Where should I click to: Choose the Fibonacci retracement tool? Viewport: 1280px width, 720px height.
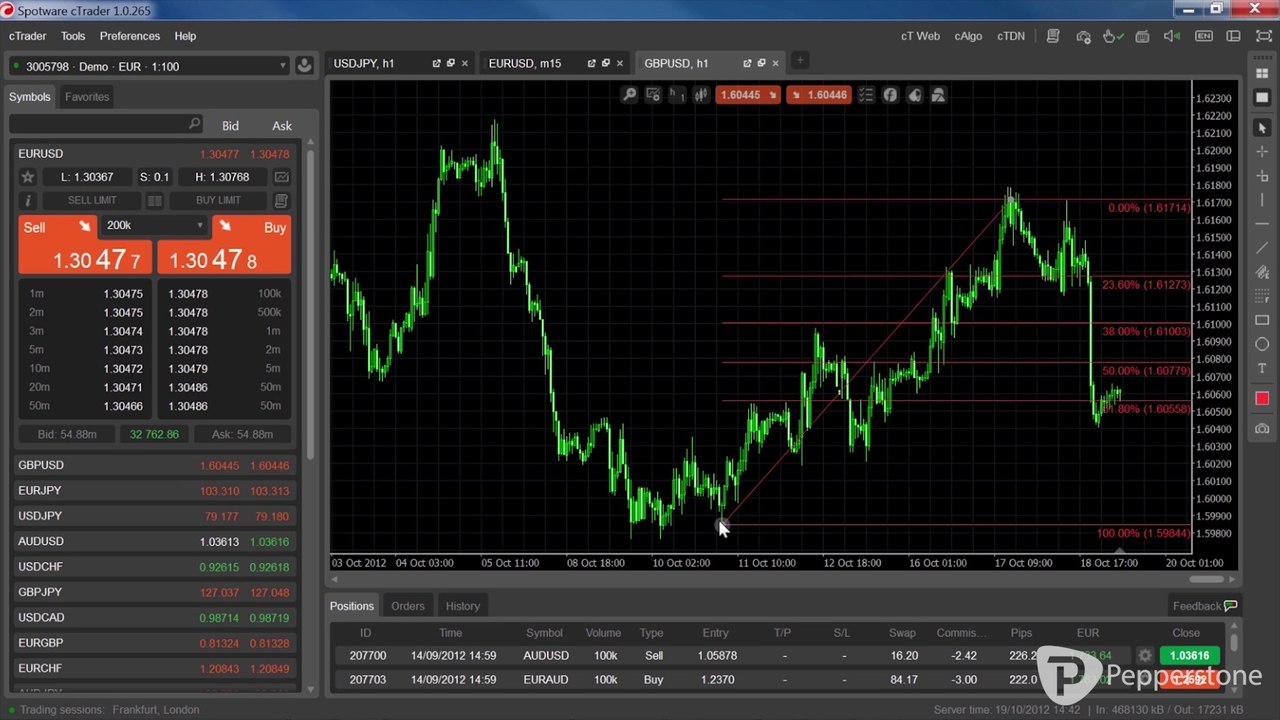click(x=1262, y=296)
